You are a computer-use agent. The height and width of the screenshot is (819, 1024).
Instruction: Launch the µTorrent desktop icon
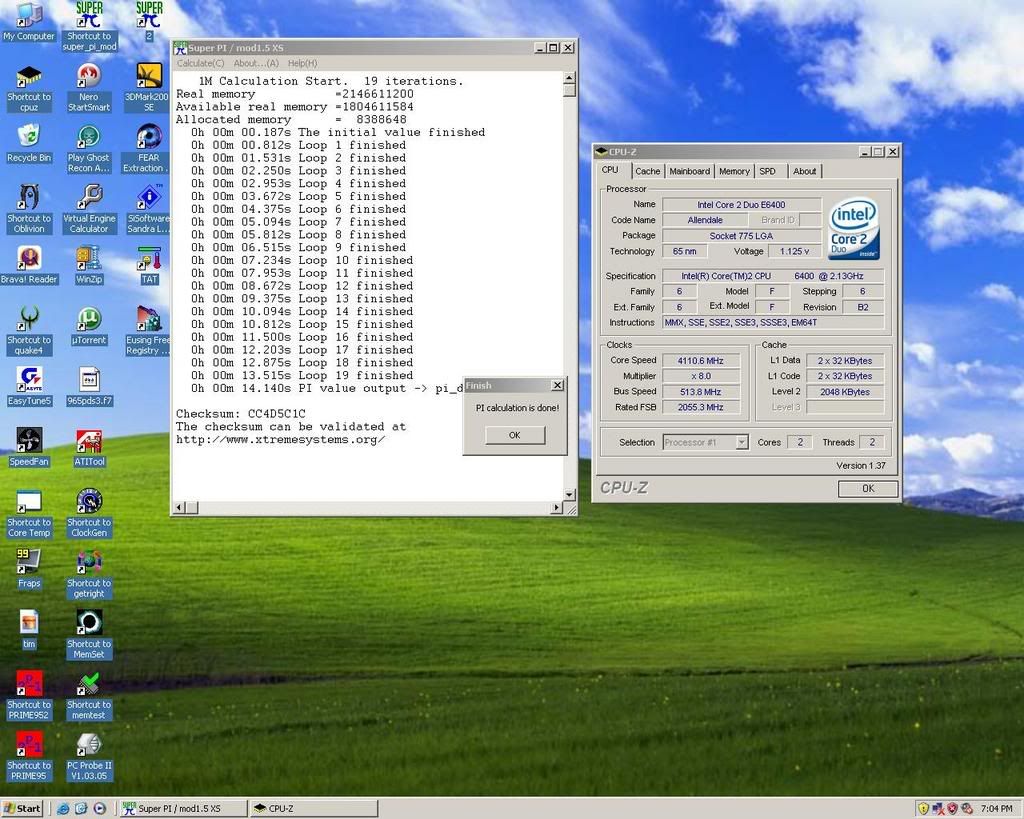pos(88,320)
